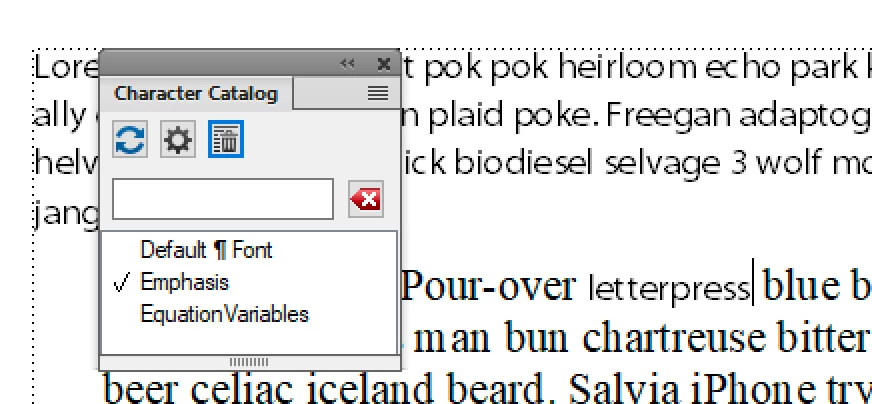Select the Character Catalog tab
The image size is (872, 404).
coord(196,93)
